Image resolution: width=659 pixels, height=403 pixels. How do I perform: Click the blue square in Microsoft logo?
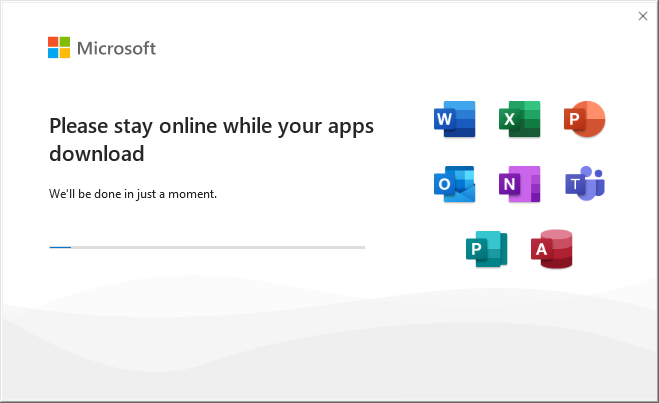click(53, 54)
